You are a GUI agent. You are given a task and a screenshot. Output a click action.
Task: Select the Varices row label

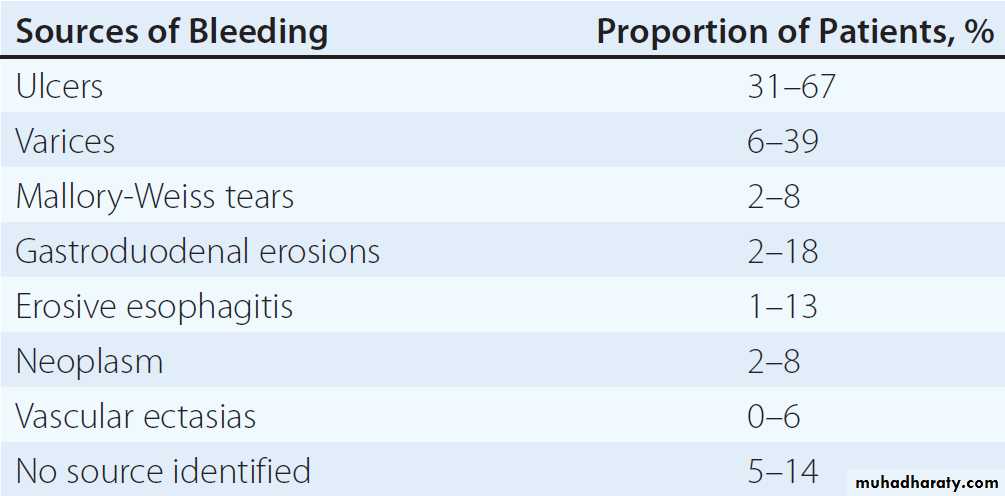click(x=65, y=142)
